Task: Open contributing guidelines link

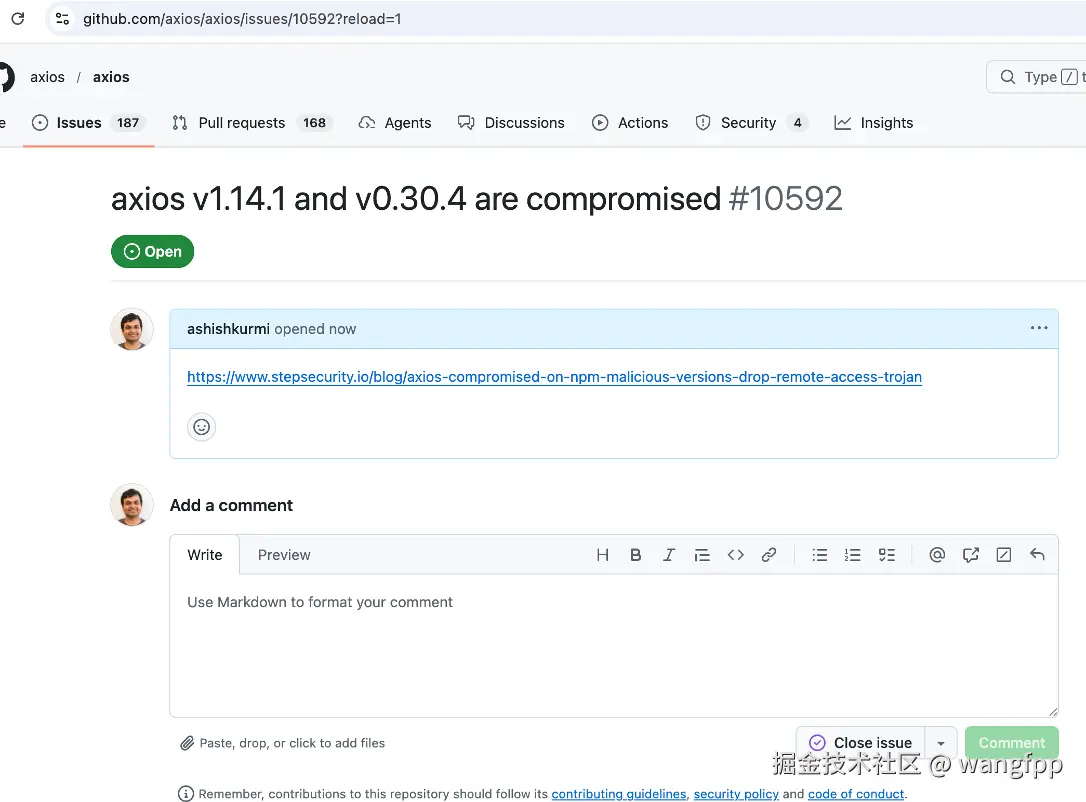Action: (618, 794)
